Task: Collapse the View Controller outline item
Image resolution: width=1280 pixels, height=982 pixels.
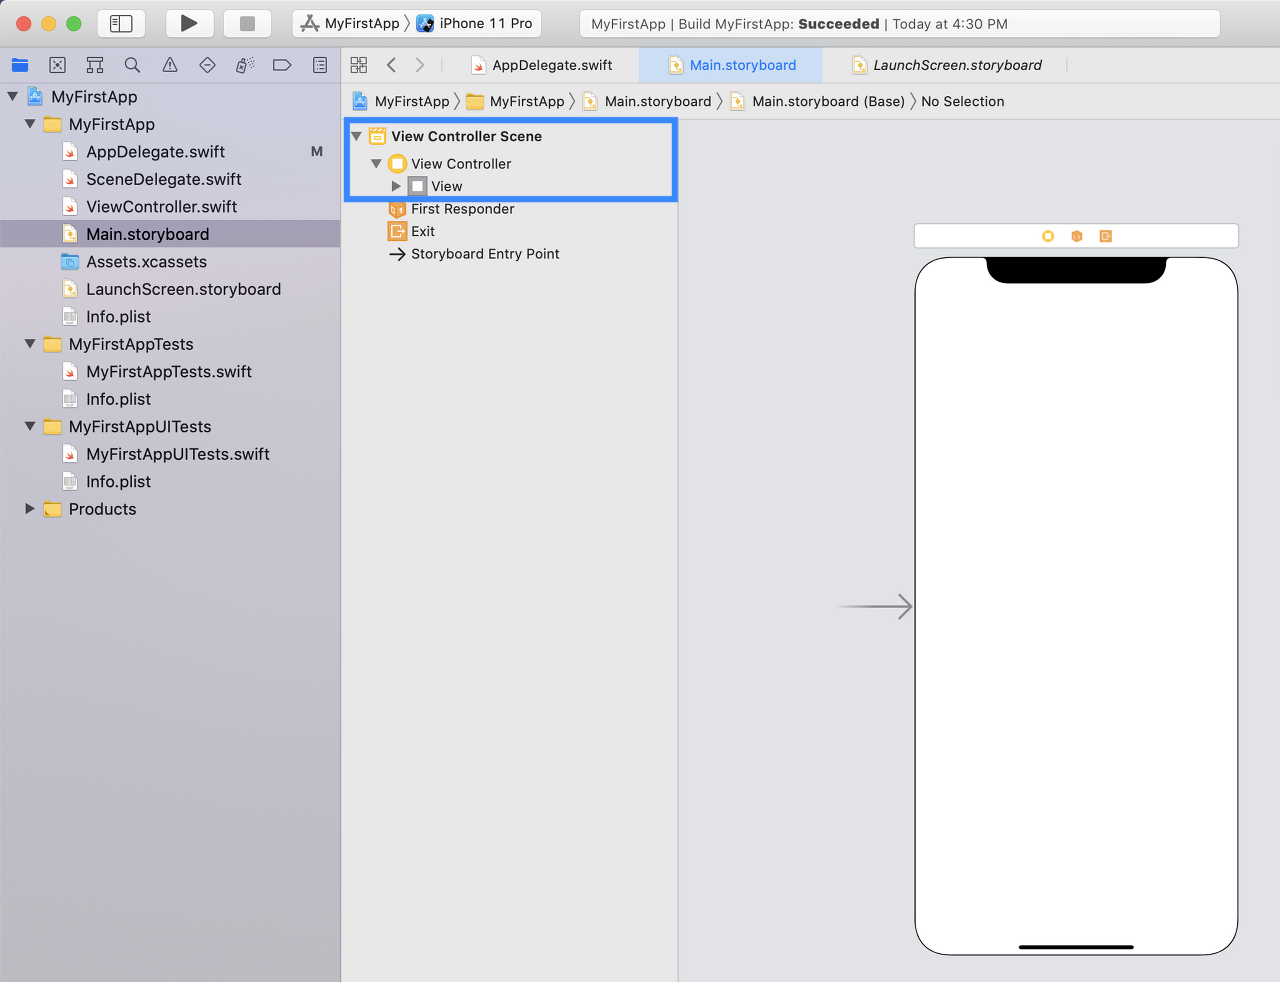Action: coord(376,164)
